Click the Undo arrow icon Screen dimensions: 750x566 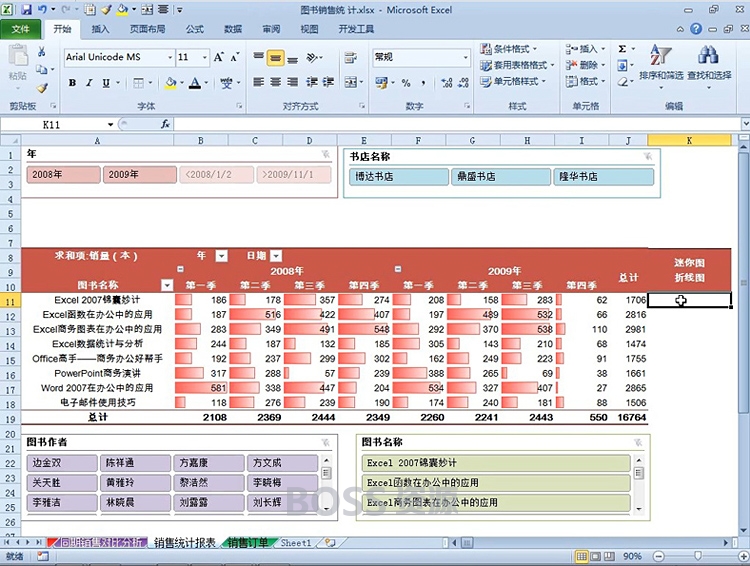coord(43,9)
